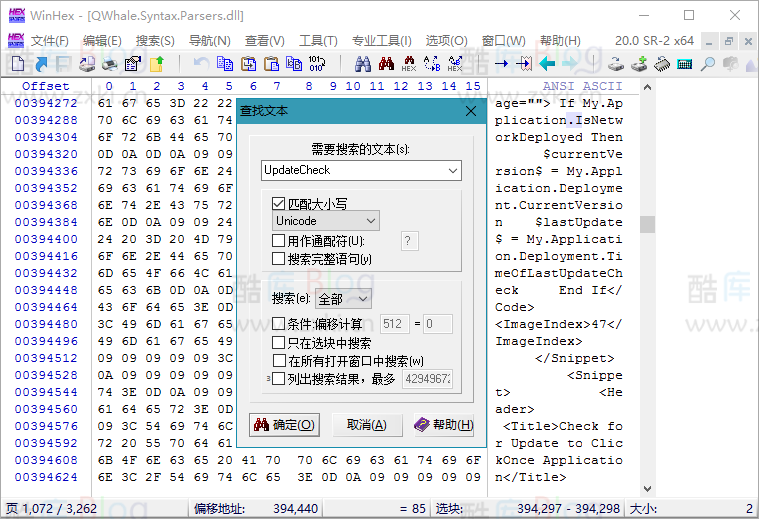Image resolution: width=759 pixels, height=519 pixels.
Task: Click the max results 4294967 field
Action: [427, 379]
